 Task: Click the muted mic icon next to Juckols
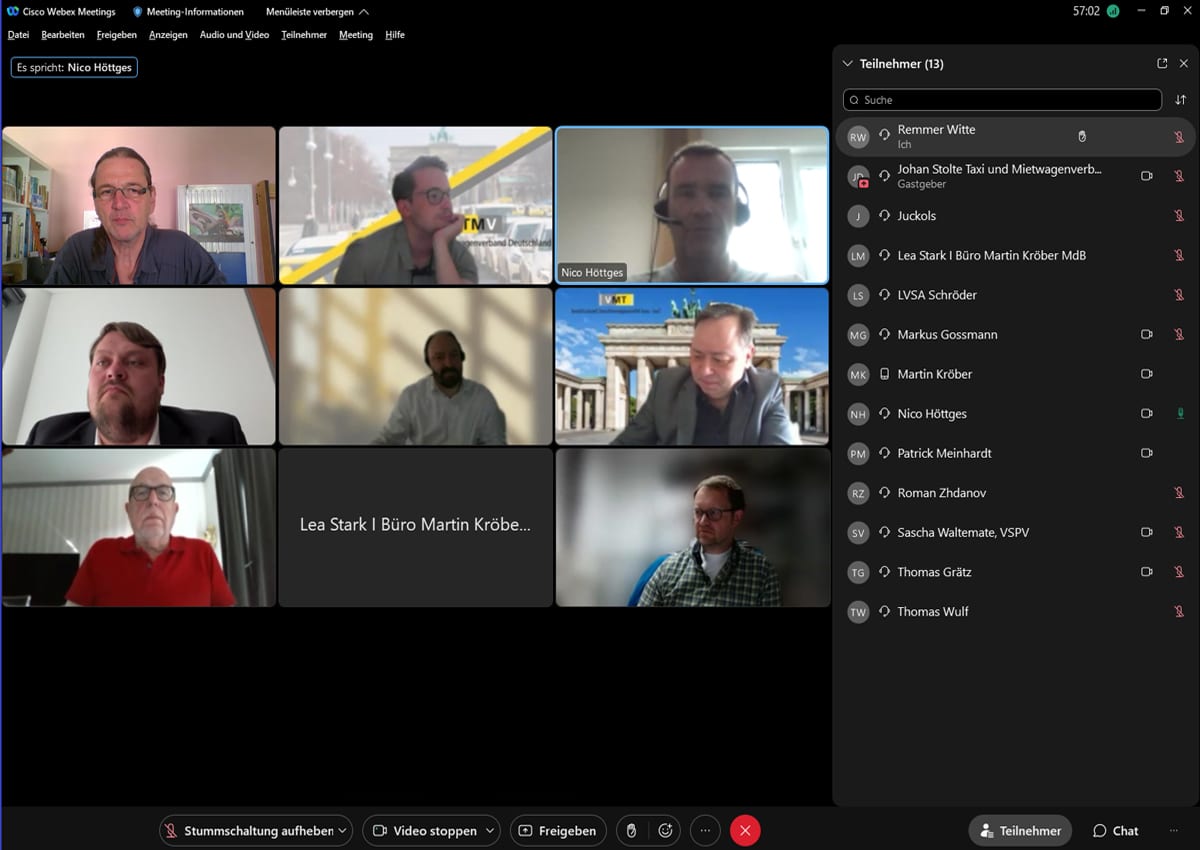click(x=1179, y=216)
